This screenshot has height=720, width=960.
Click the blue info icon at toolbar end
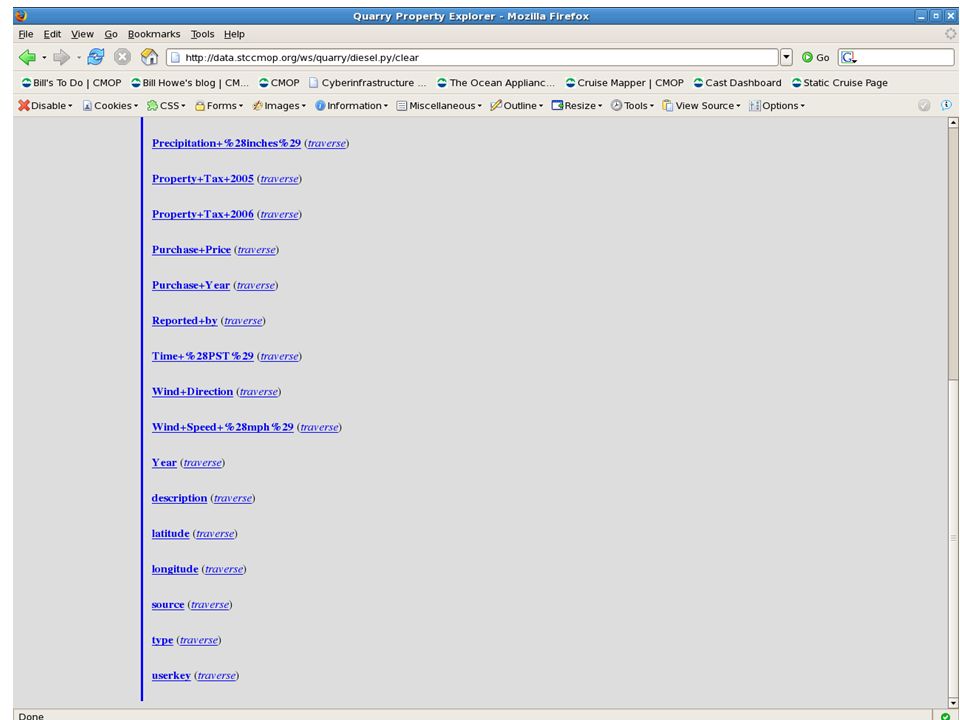click(946, 105)
